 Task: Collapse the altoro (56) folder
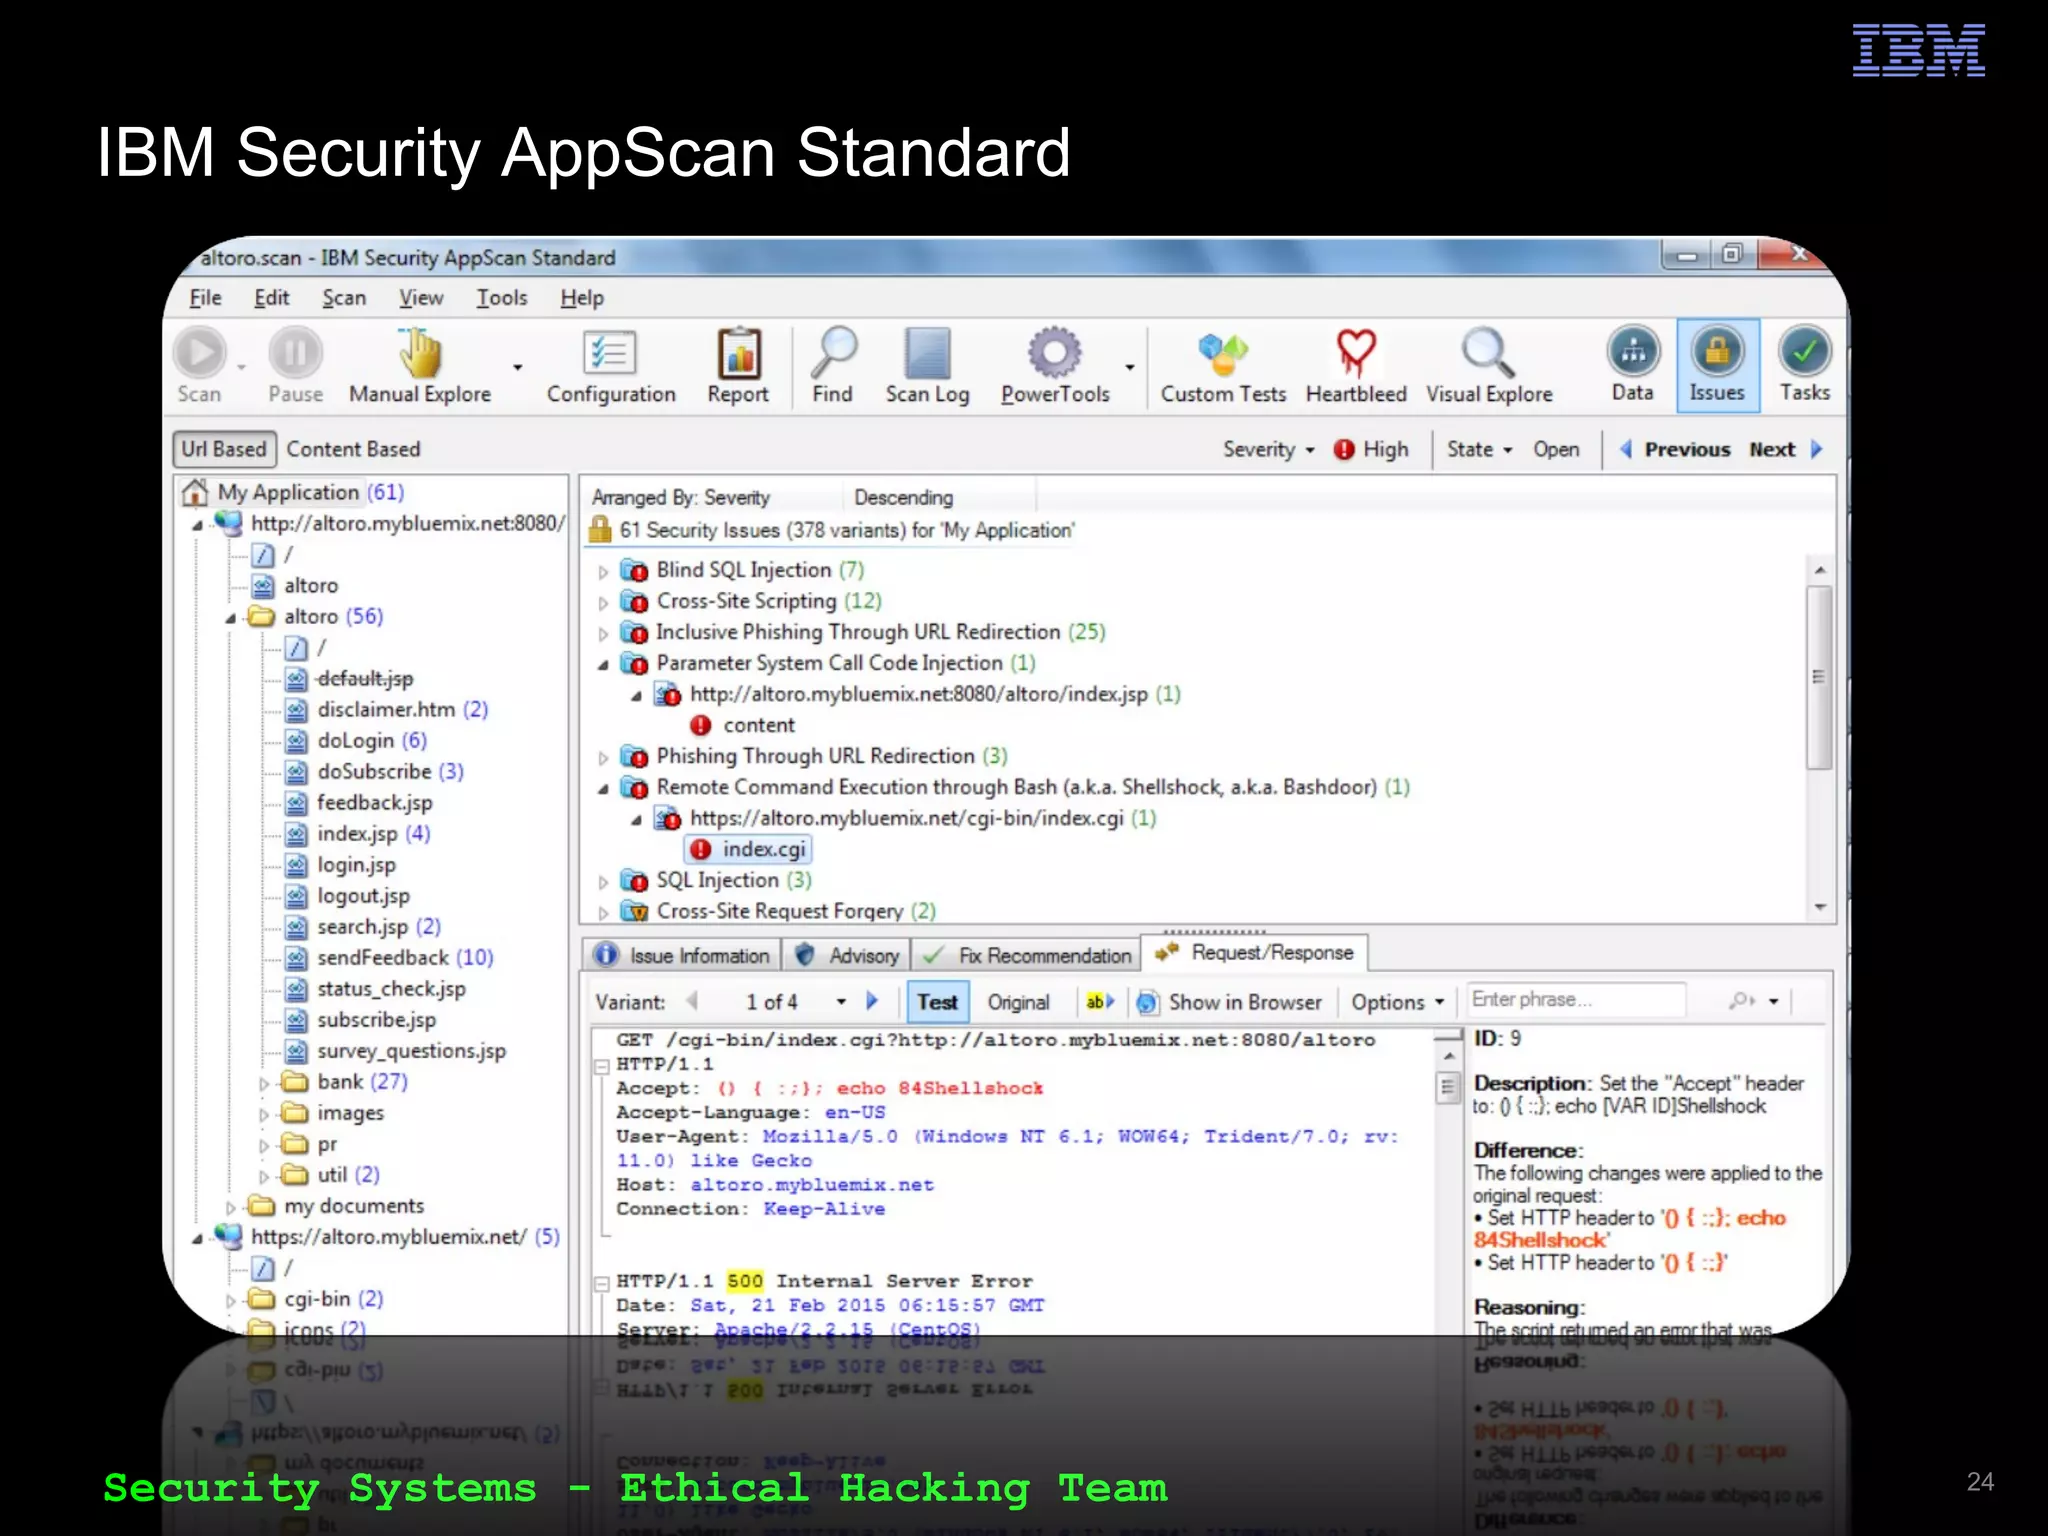pos(231,618)
